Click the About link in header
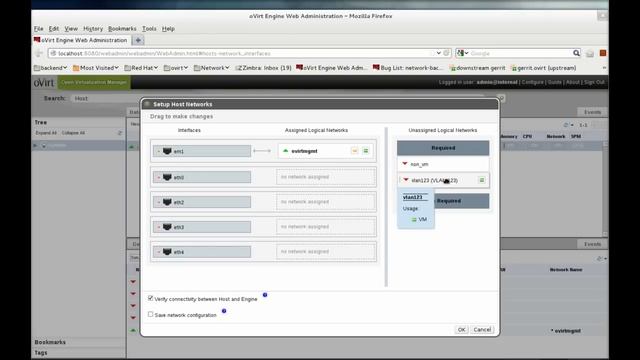Screen dimensions: 640x360 (x=573, y=82)
